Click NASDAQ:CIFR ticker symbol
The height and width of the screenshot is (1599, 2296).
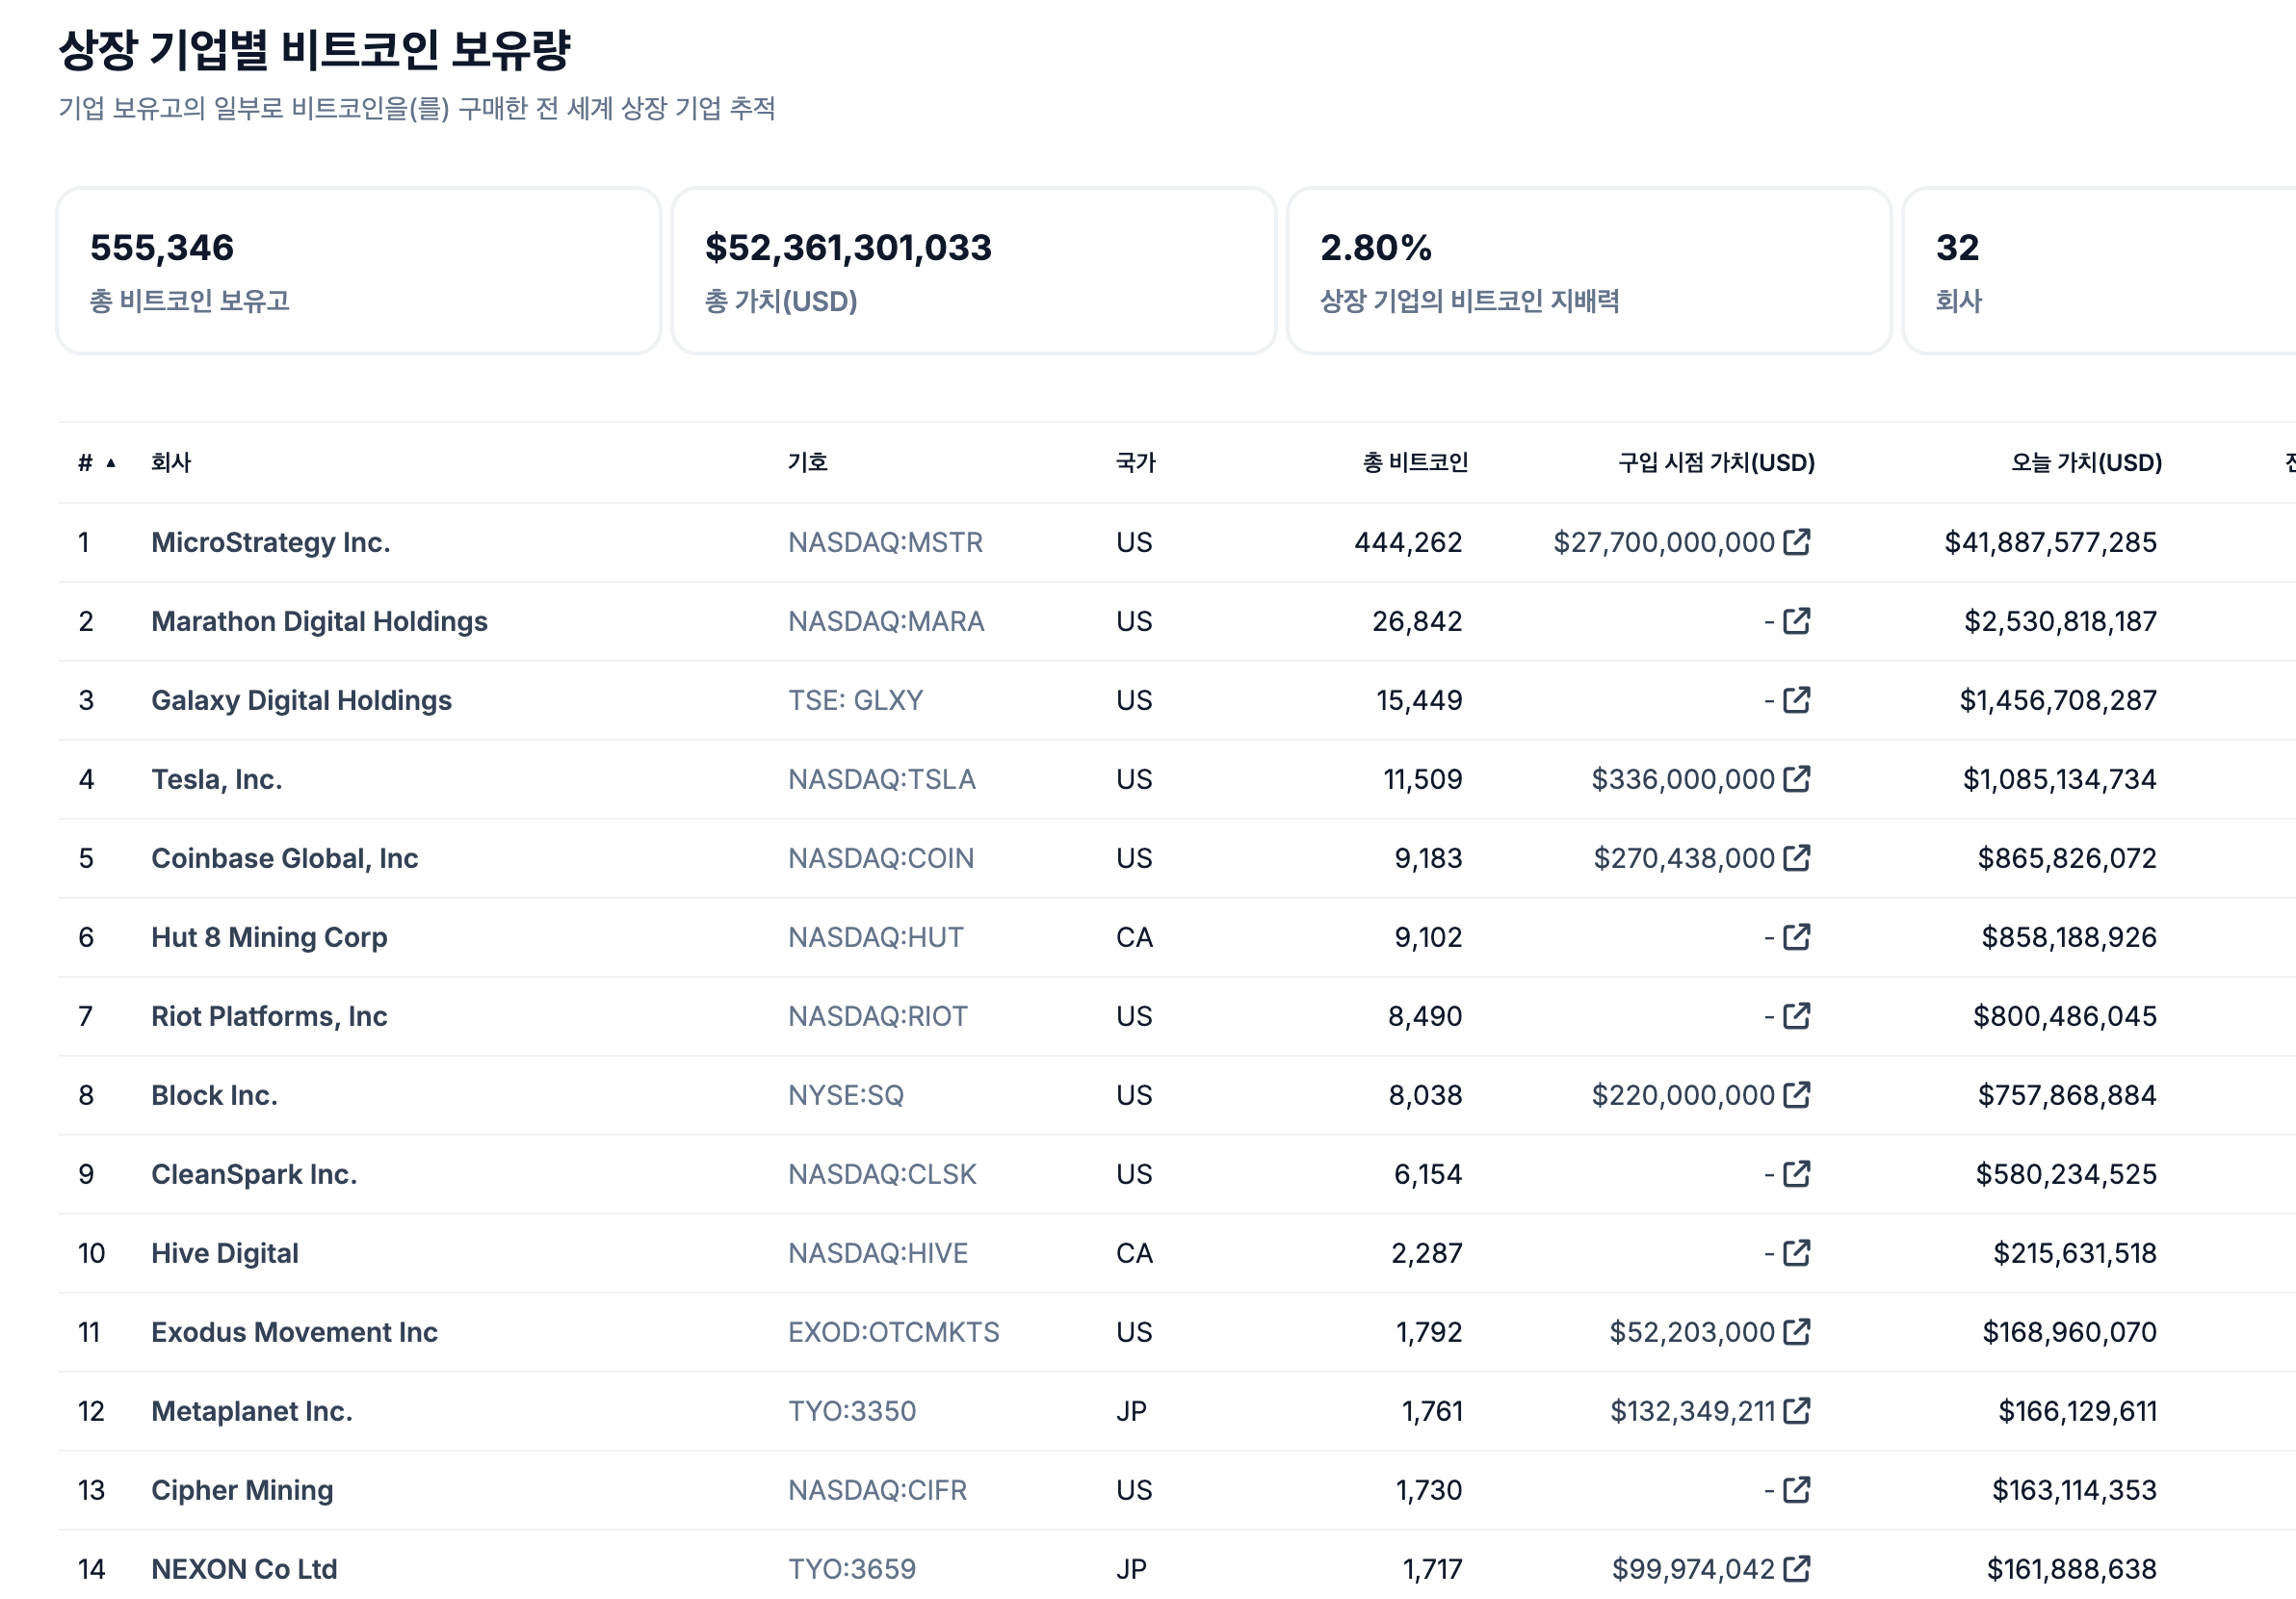[x=877, y=1490]
